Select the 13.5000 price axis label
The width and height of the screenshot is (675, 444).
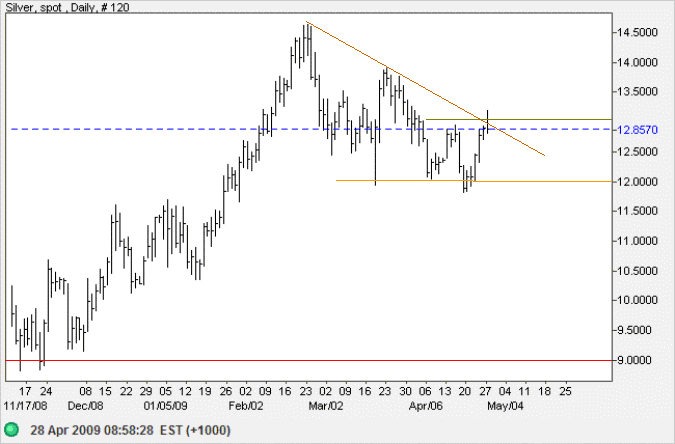pos(638,92)
